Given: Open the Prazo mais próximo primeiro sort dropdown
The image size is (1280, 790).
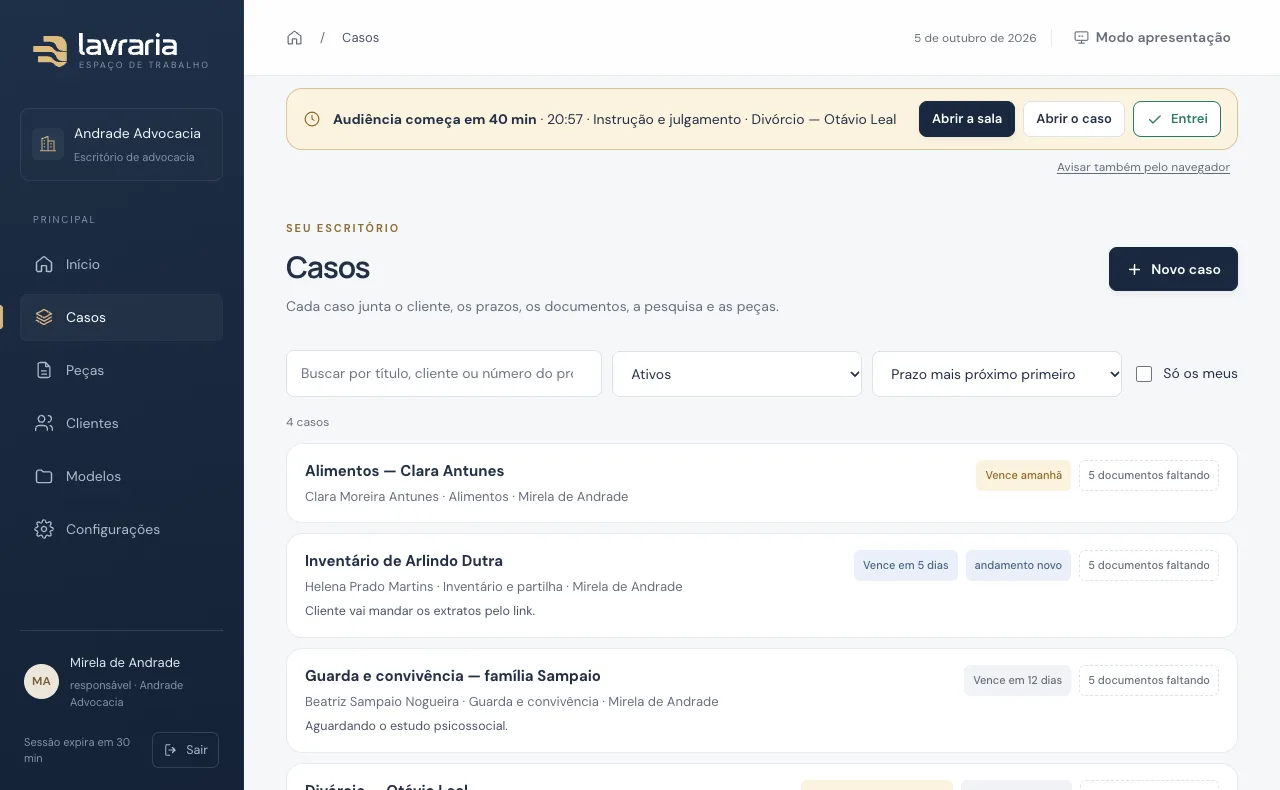Looking at the screenshot, I should tap(997, 374).
